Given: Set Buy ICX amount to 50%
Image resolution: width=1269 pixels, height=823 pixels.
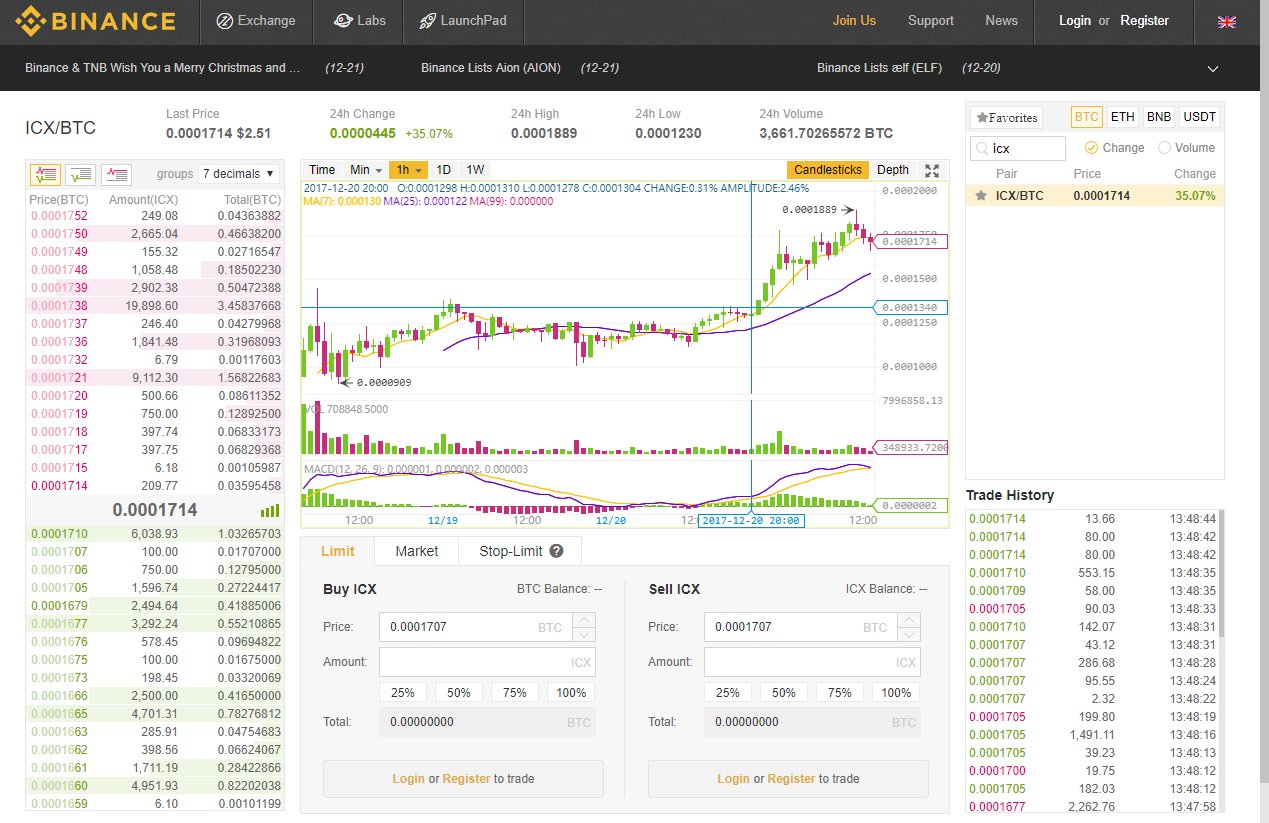Looking at the screenshot, I should pyautogui.click(x=459, y=693).
